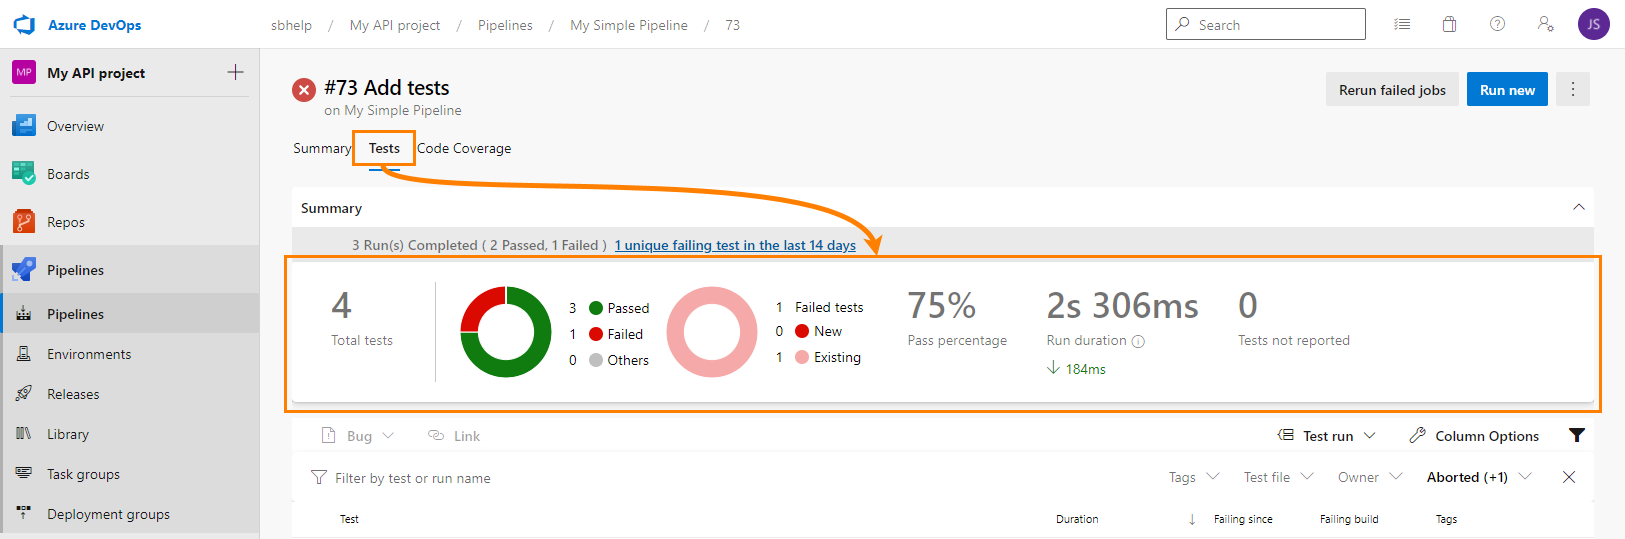Open the work items list icon in header
Screen dimensions: 1625x539
[1402, 24]
